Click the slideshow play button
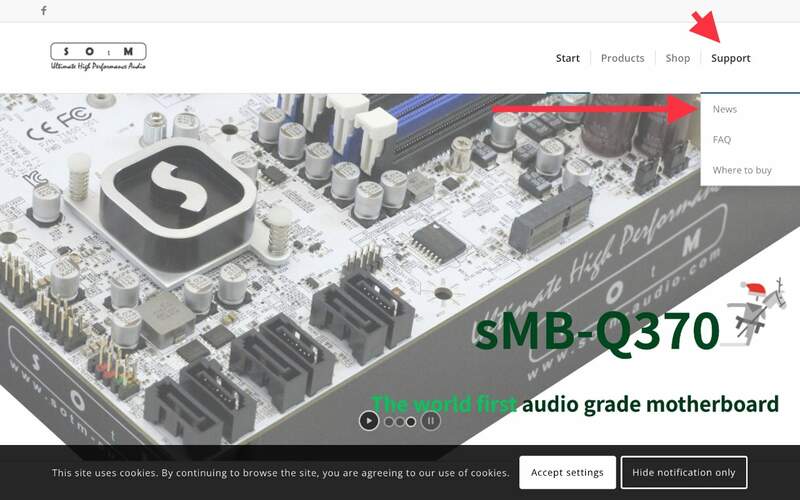The height and width of the screenshot is (500, 800). [369, 421]
